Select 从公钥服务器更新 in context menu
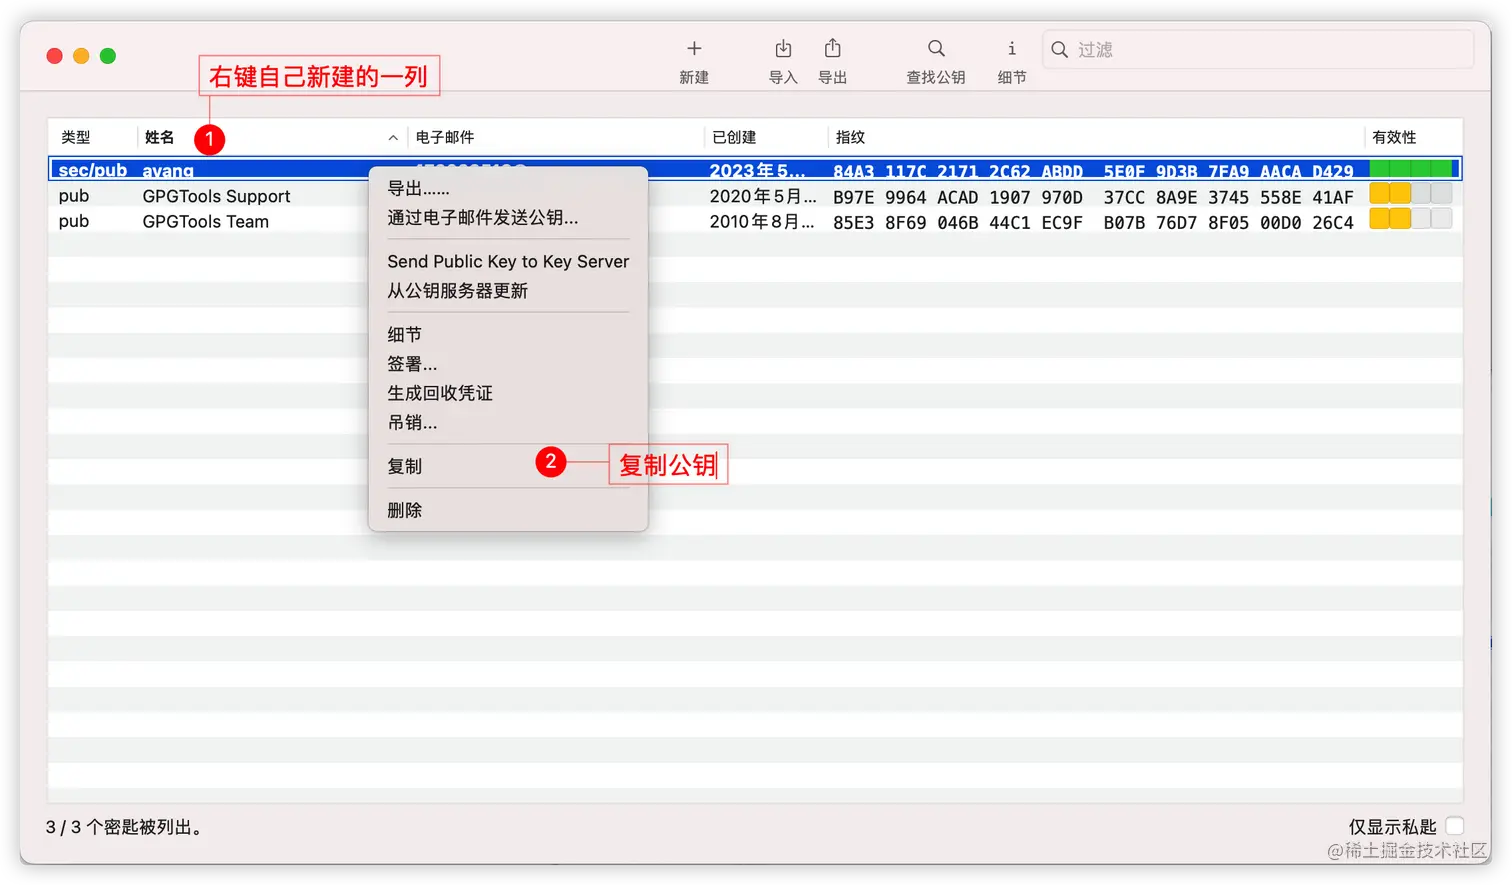This screenshot has width=1512, height=885. [x=508, y=290]
